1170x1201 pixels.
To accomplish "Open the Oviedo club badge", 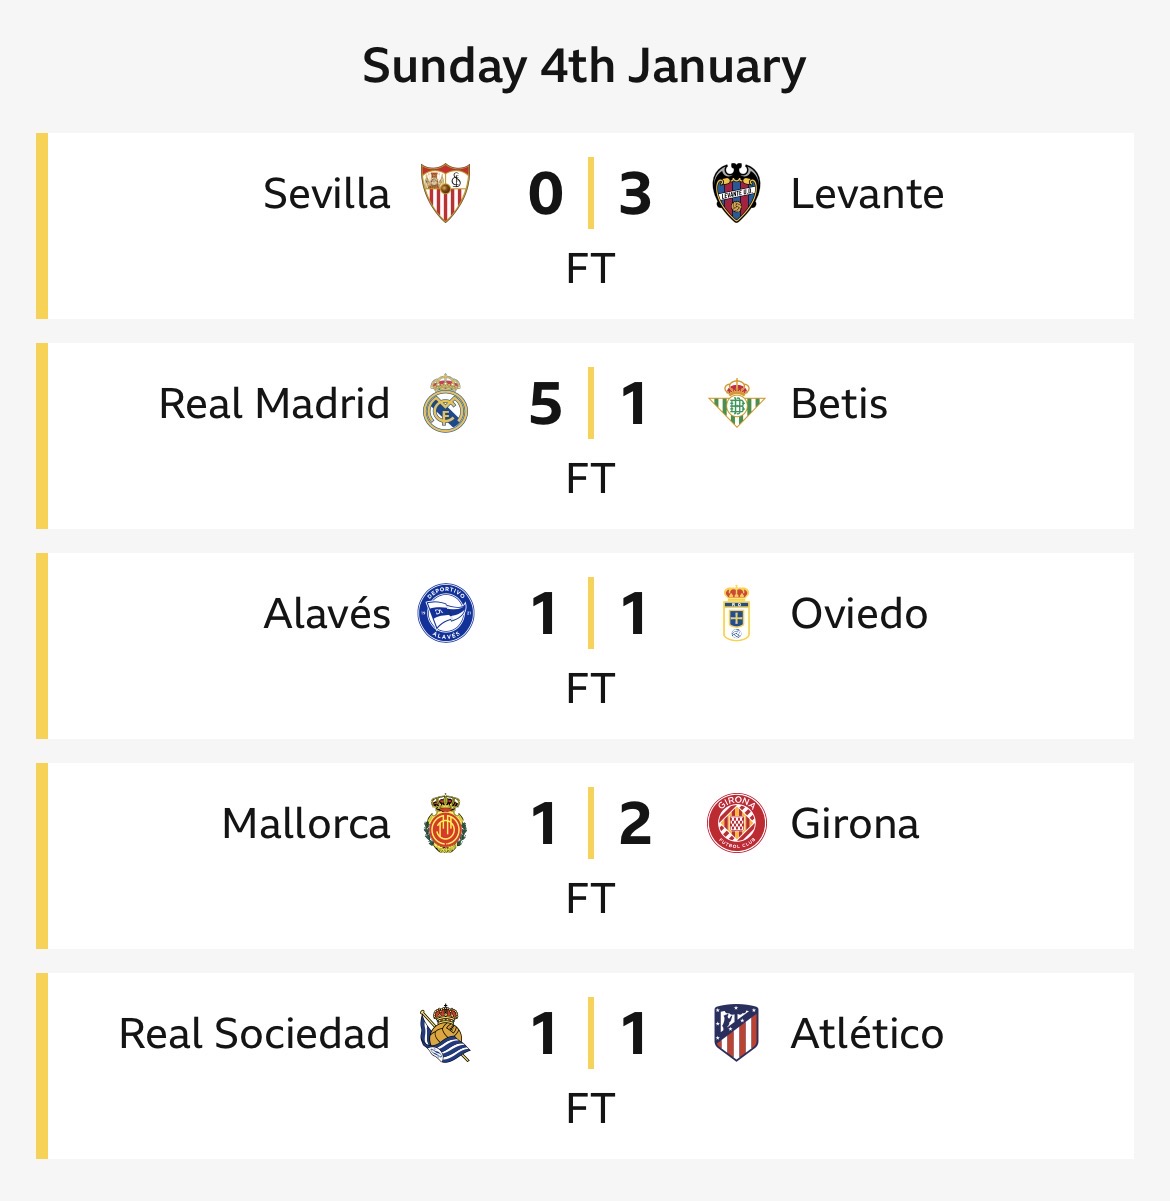I will [736, 613].
